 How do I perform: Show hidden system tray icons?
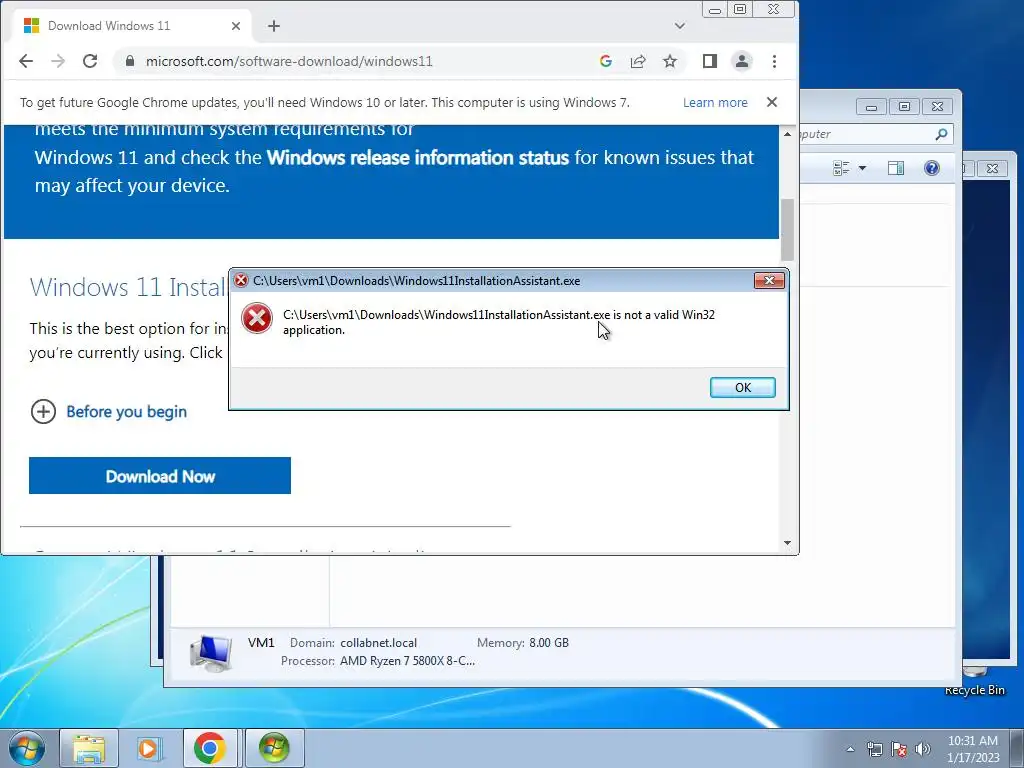850,749
